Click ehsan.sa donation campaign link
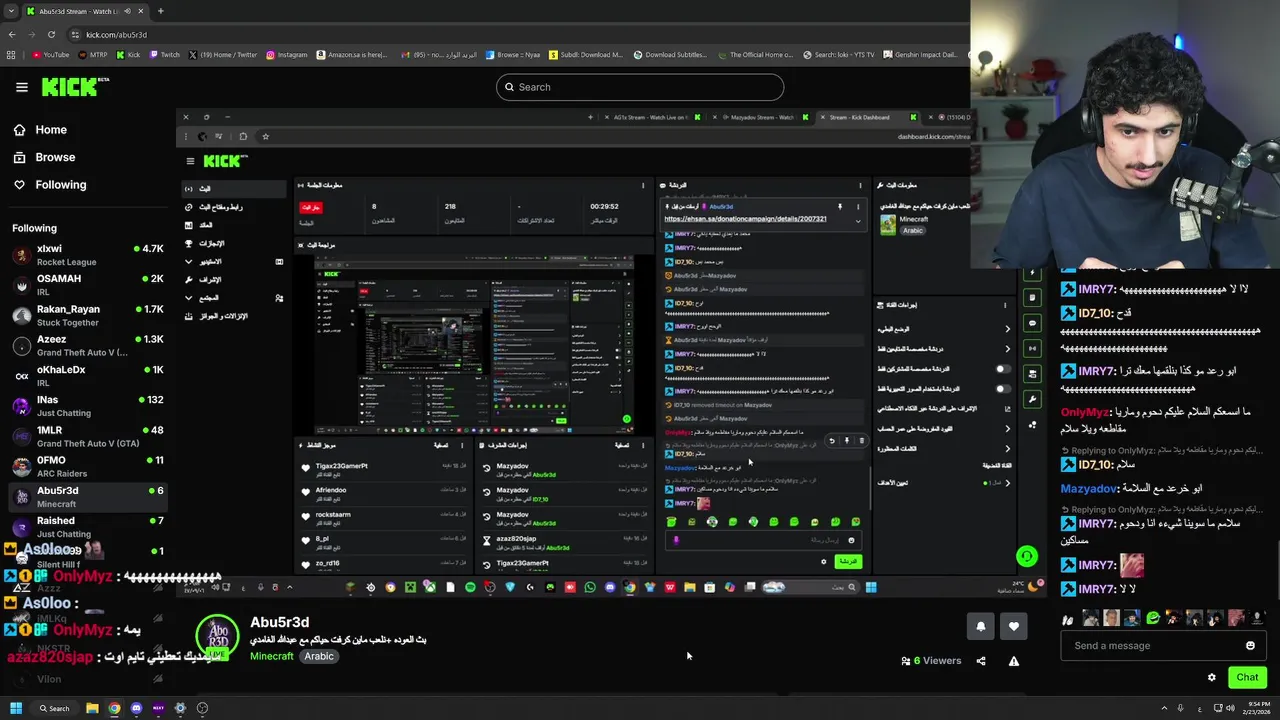This screenshot has height=720, width=1280. tap(745, 218)
